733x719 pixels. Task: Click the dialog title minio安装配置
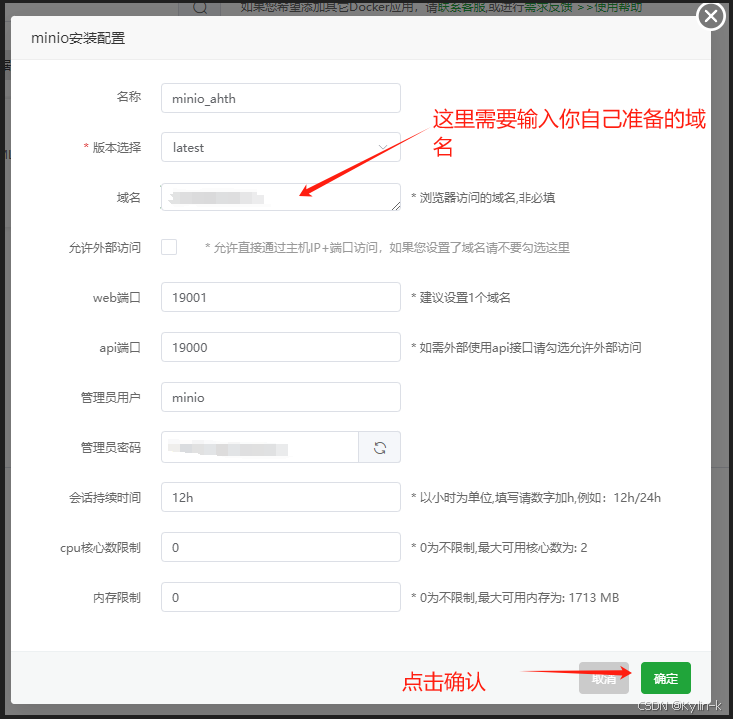point(78,38)
